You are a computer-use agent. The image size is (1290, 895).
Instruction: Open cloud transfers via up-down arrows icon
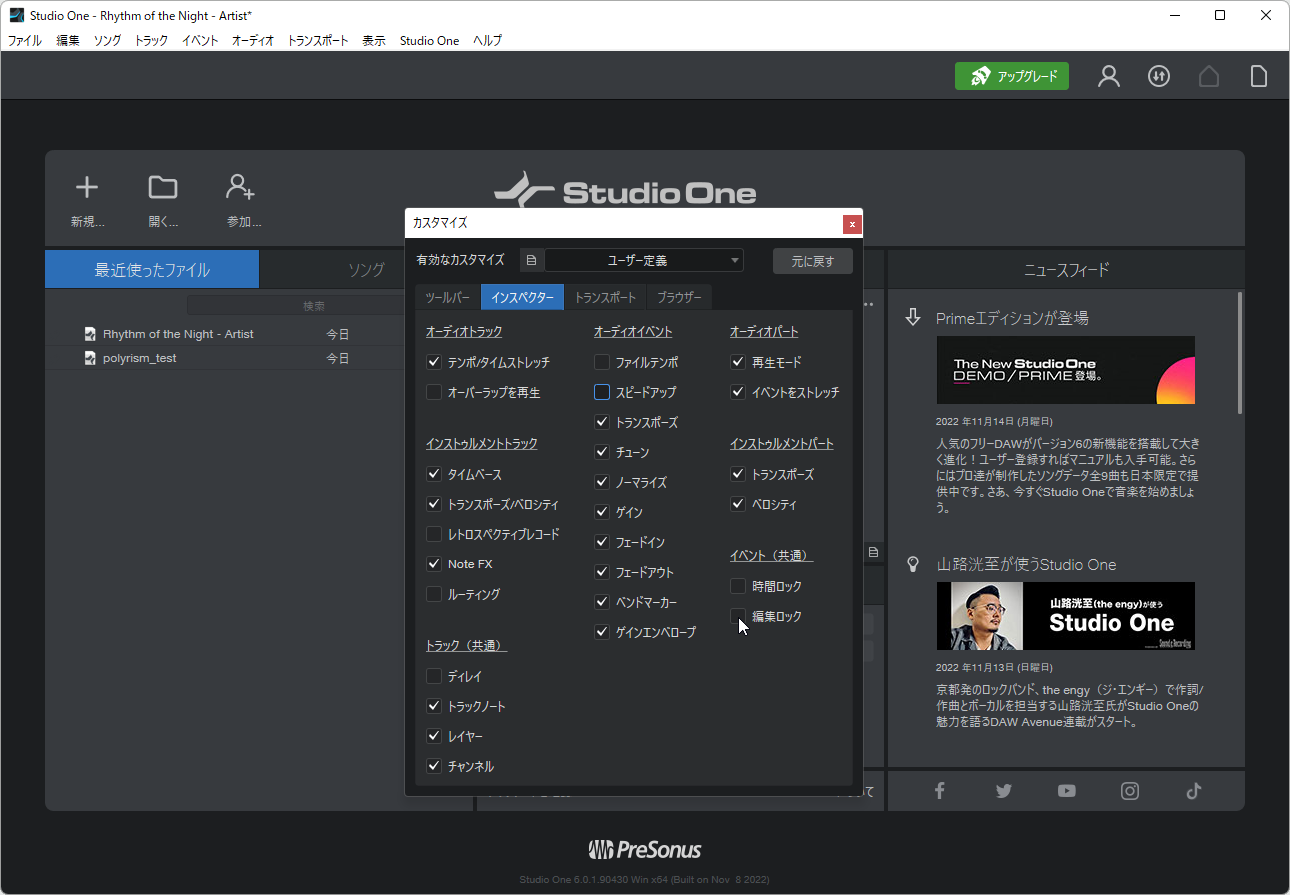1158,76
